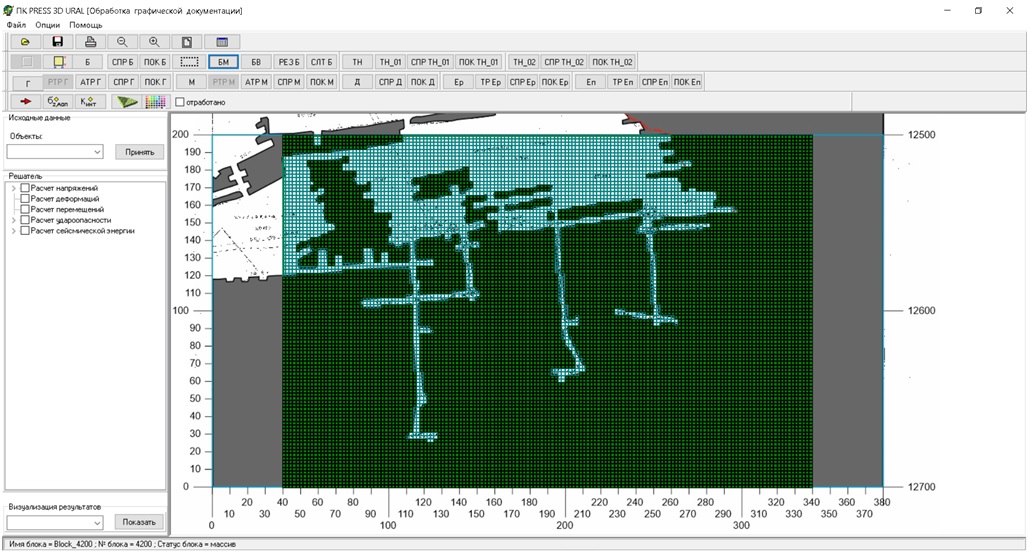Select the БМ toolbar button
1028x552 pixels.
pos(224,62)
